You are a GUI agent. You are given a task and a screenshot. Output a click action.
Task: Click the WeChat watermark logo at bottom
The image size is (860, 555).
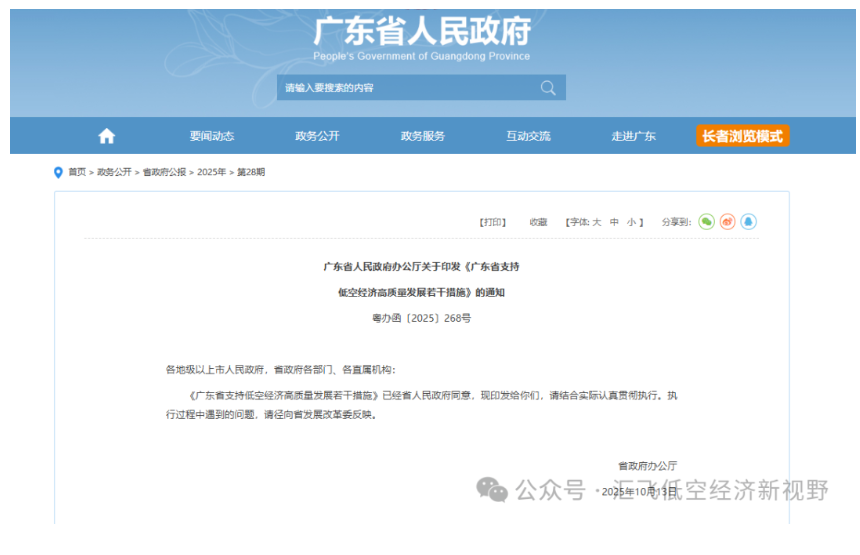(491, 489)
